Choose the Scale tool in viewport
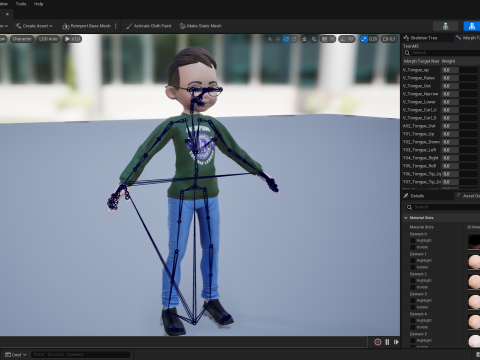 pos(294,39)
